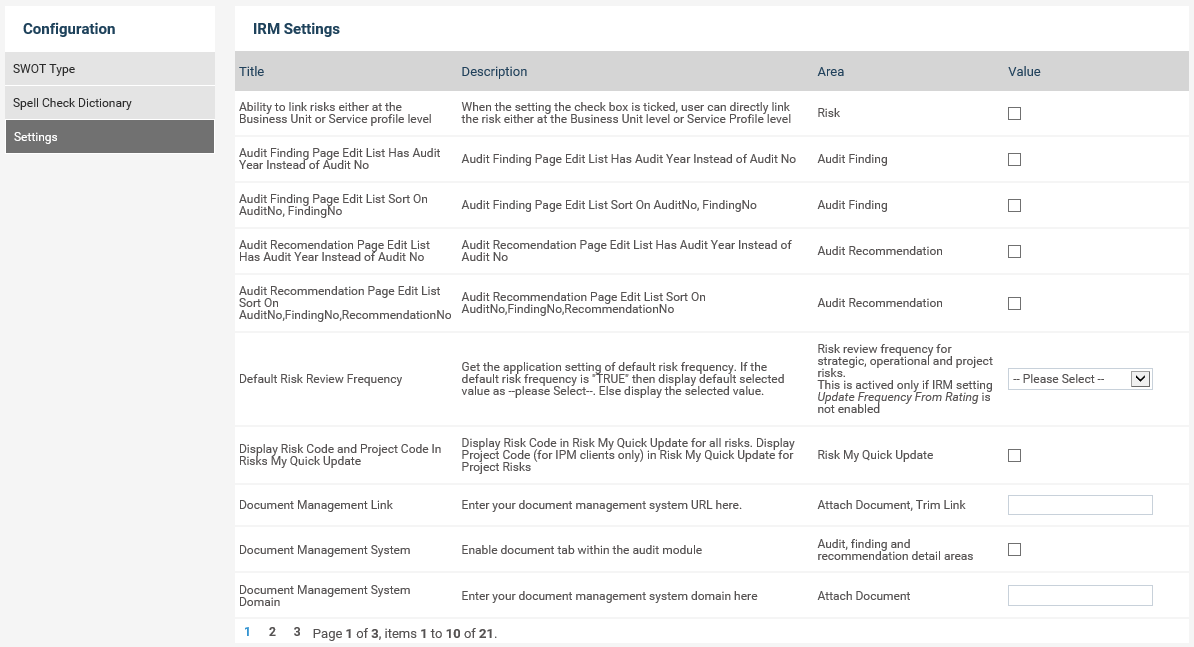Select Settings in Configuration sidebar
The height and width of the screenshot is (647, 1194).
click(x=110, y=137)
